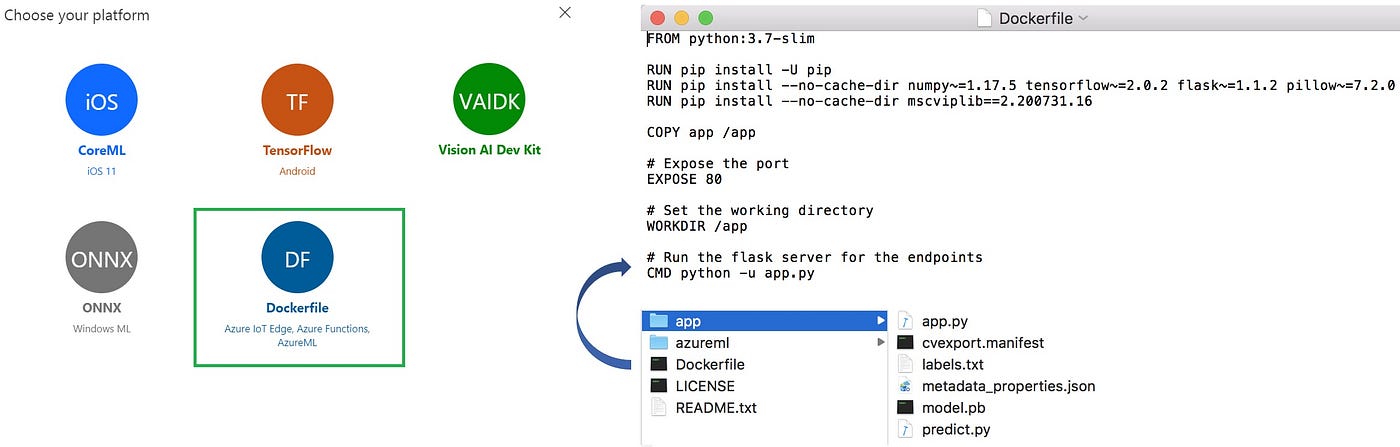The height and width of the screenshot is (447, 1400).
Task: Click the WORKDIR /app line
Action: tap(697, 226)
